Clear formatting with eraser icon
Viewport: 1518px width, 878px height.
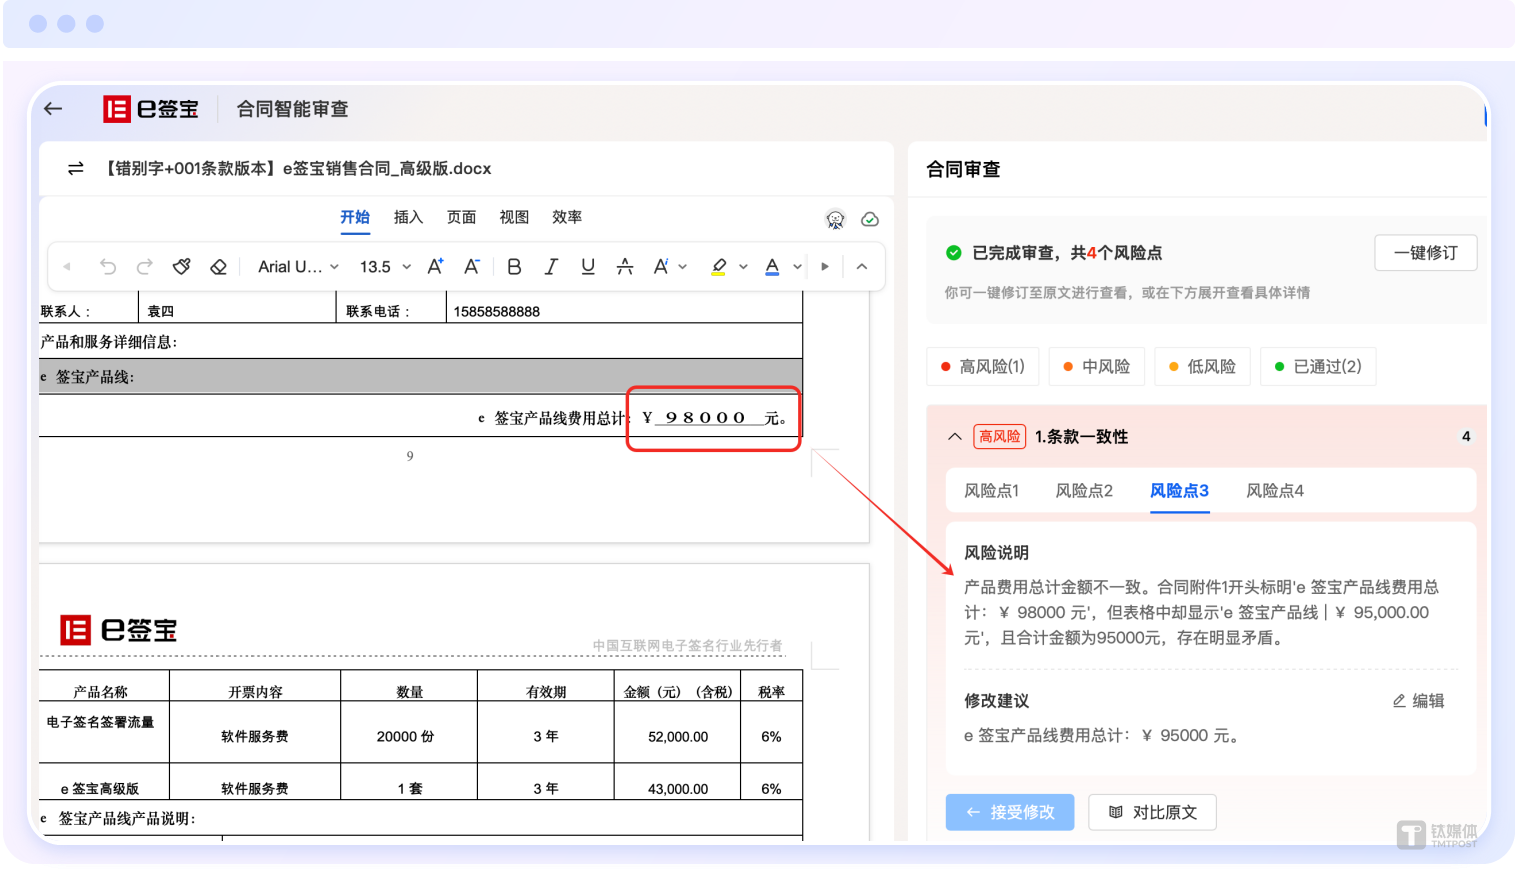(218, 266)
